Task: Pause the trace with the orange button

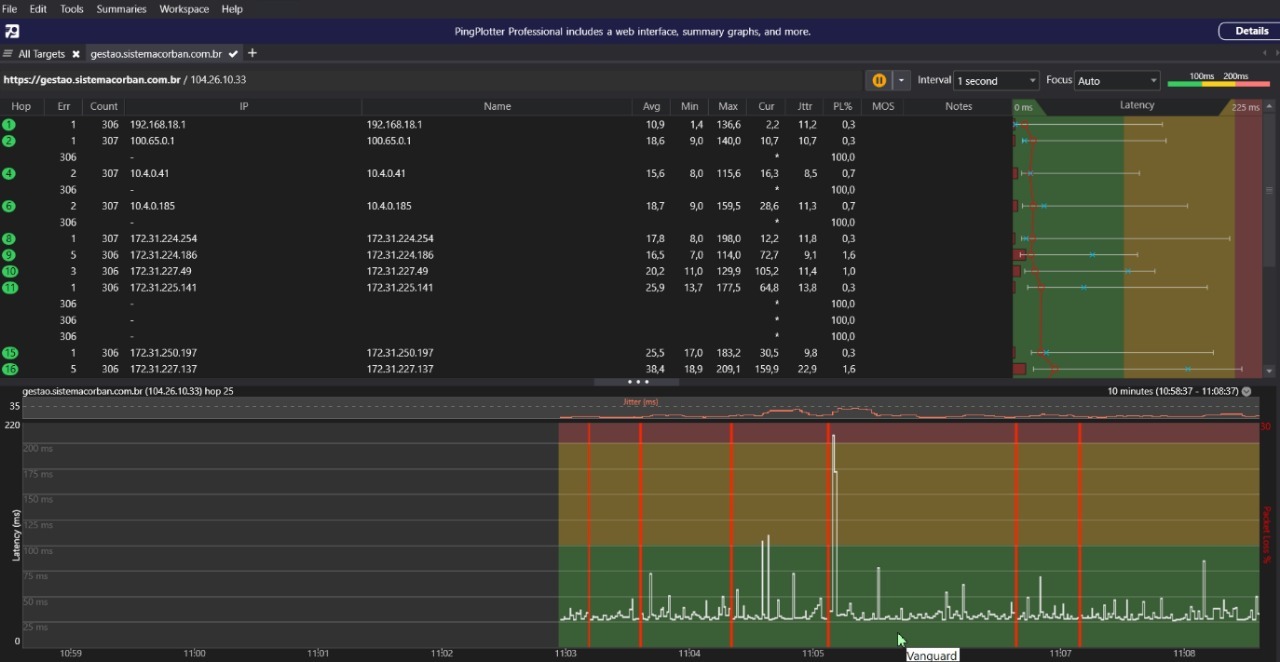Action: point(878,80)
